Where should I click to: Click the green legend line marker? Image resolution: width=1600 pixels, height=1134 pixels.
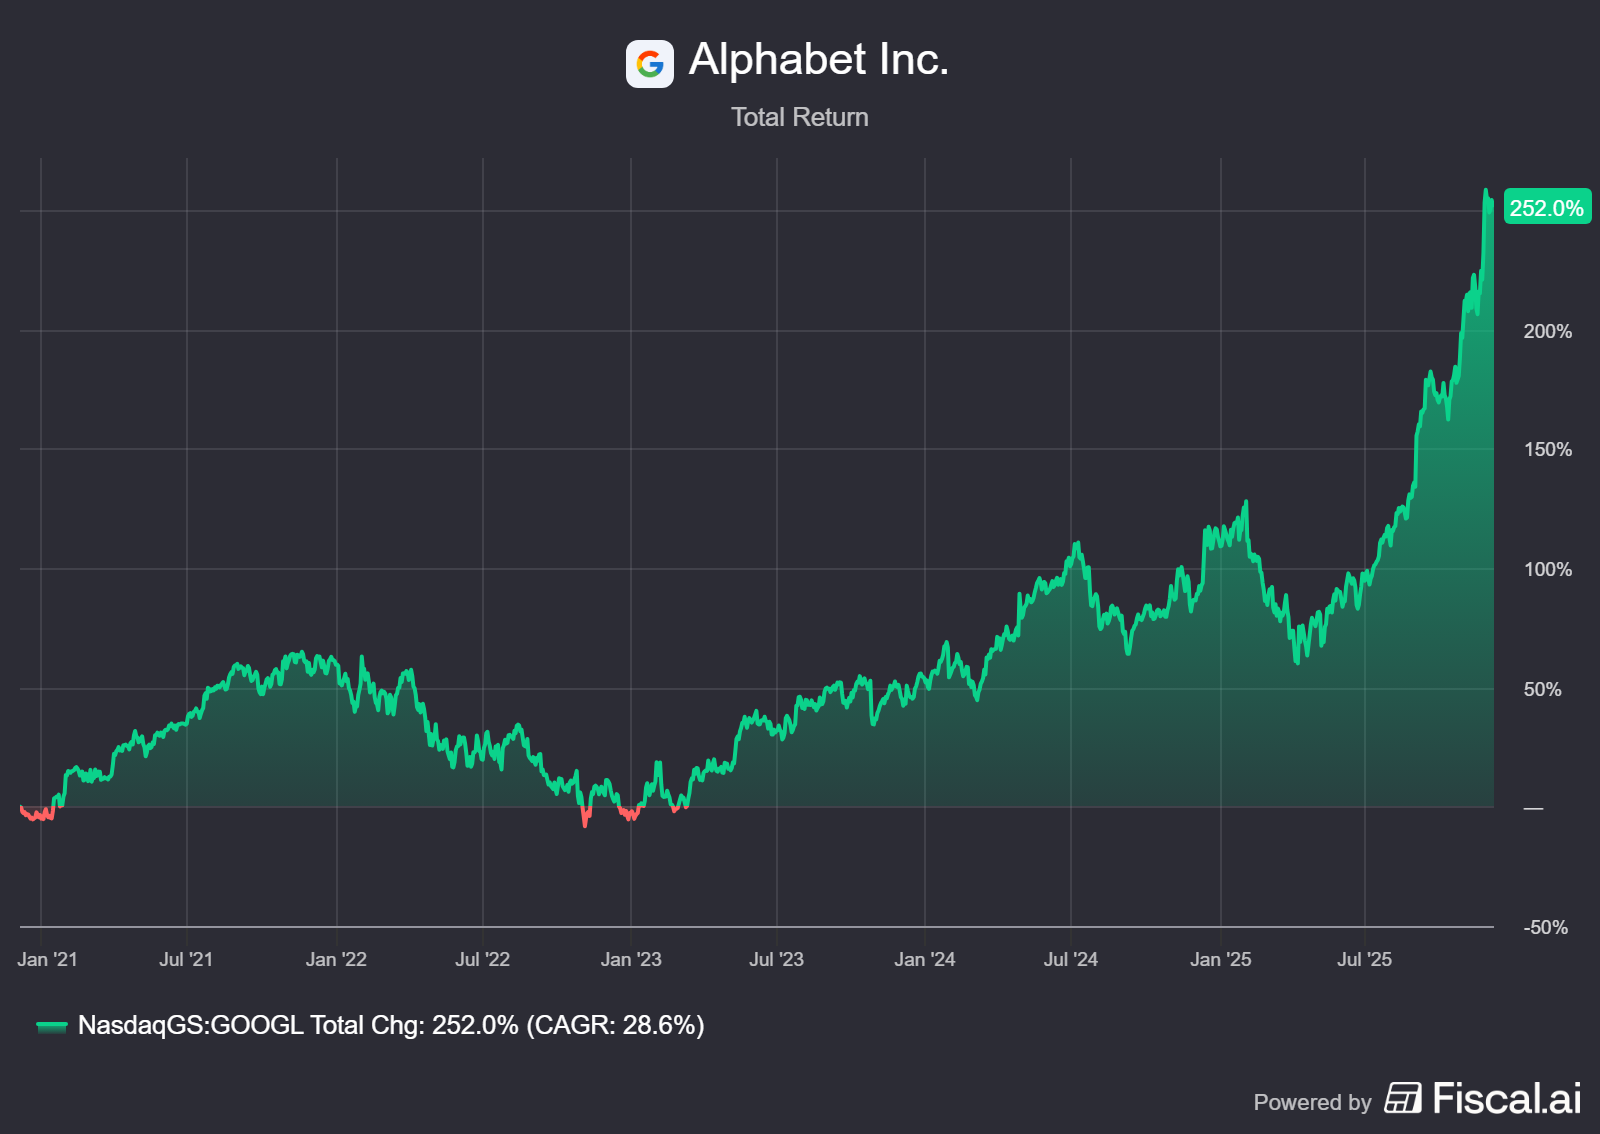point(51,1026)
